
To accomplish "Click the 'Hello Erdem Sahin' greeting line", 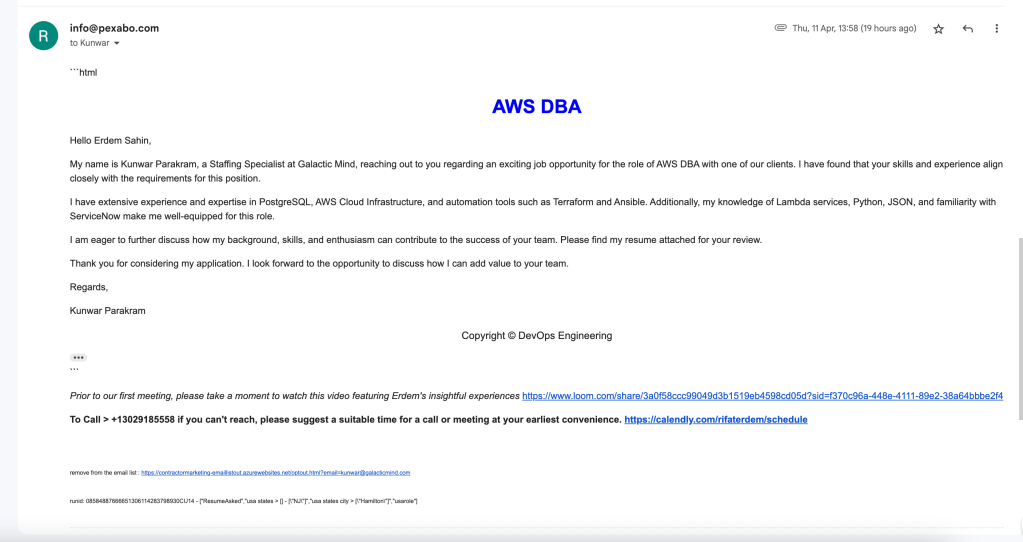I will (x=110, y=140).
